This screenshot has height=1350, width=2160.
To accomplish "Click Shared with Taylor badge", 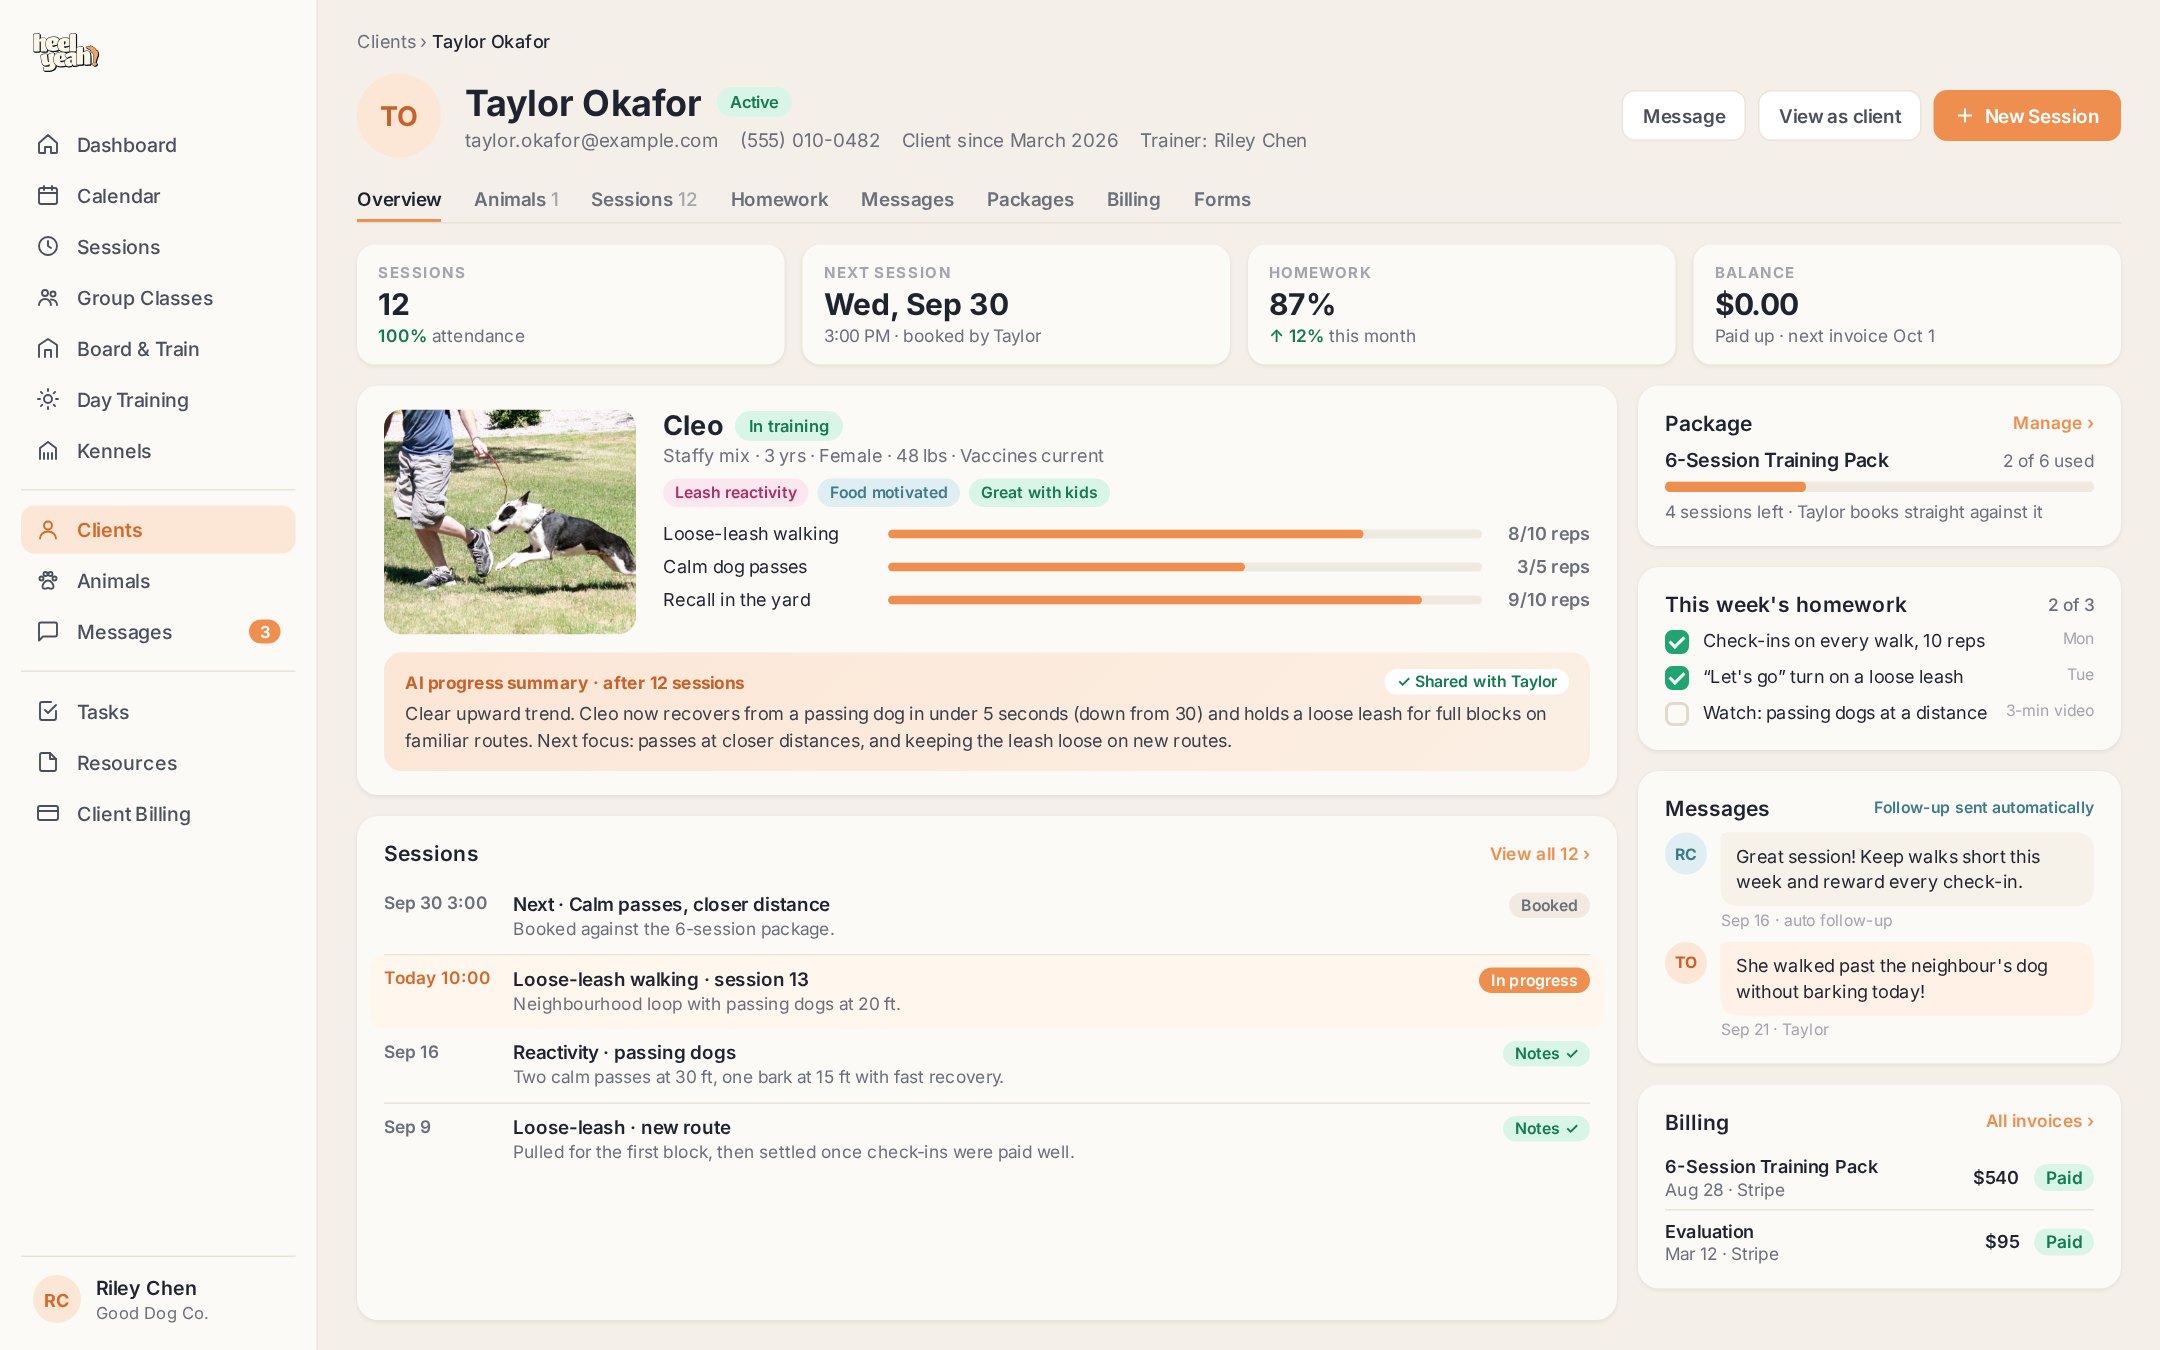I will (1477, 682).
